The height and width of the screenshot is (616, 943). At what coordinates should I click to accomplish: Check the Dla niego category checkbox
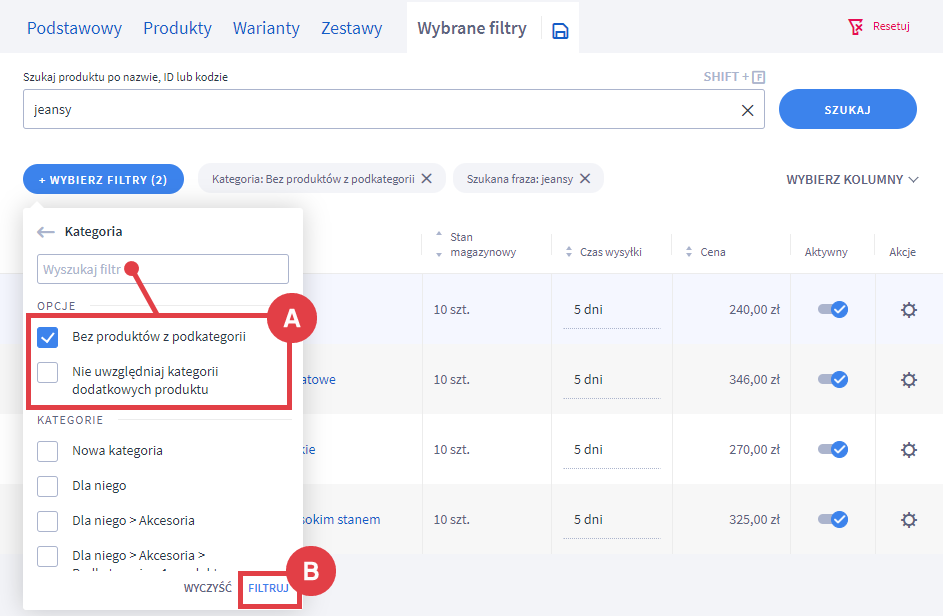pyautogui.click(x=48, y=486)
